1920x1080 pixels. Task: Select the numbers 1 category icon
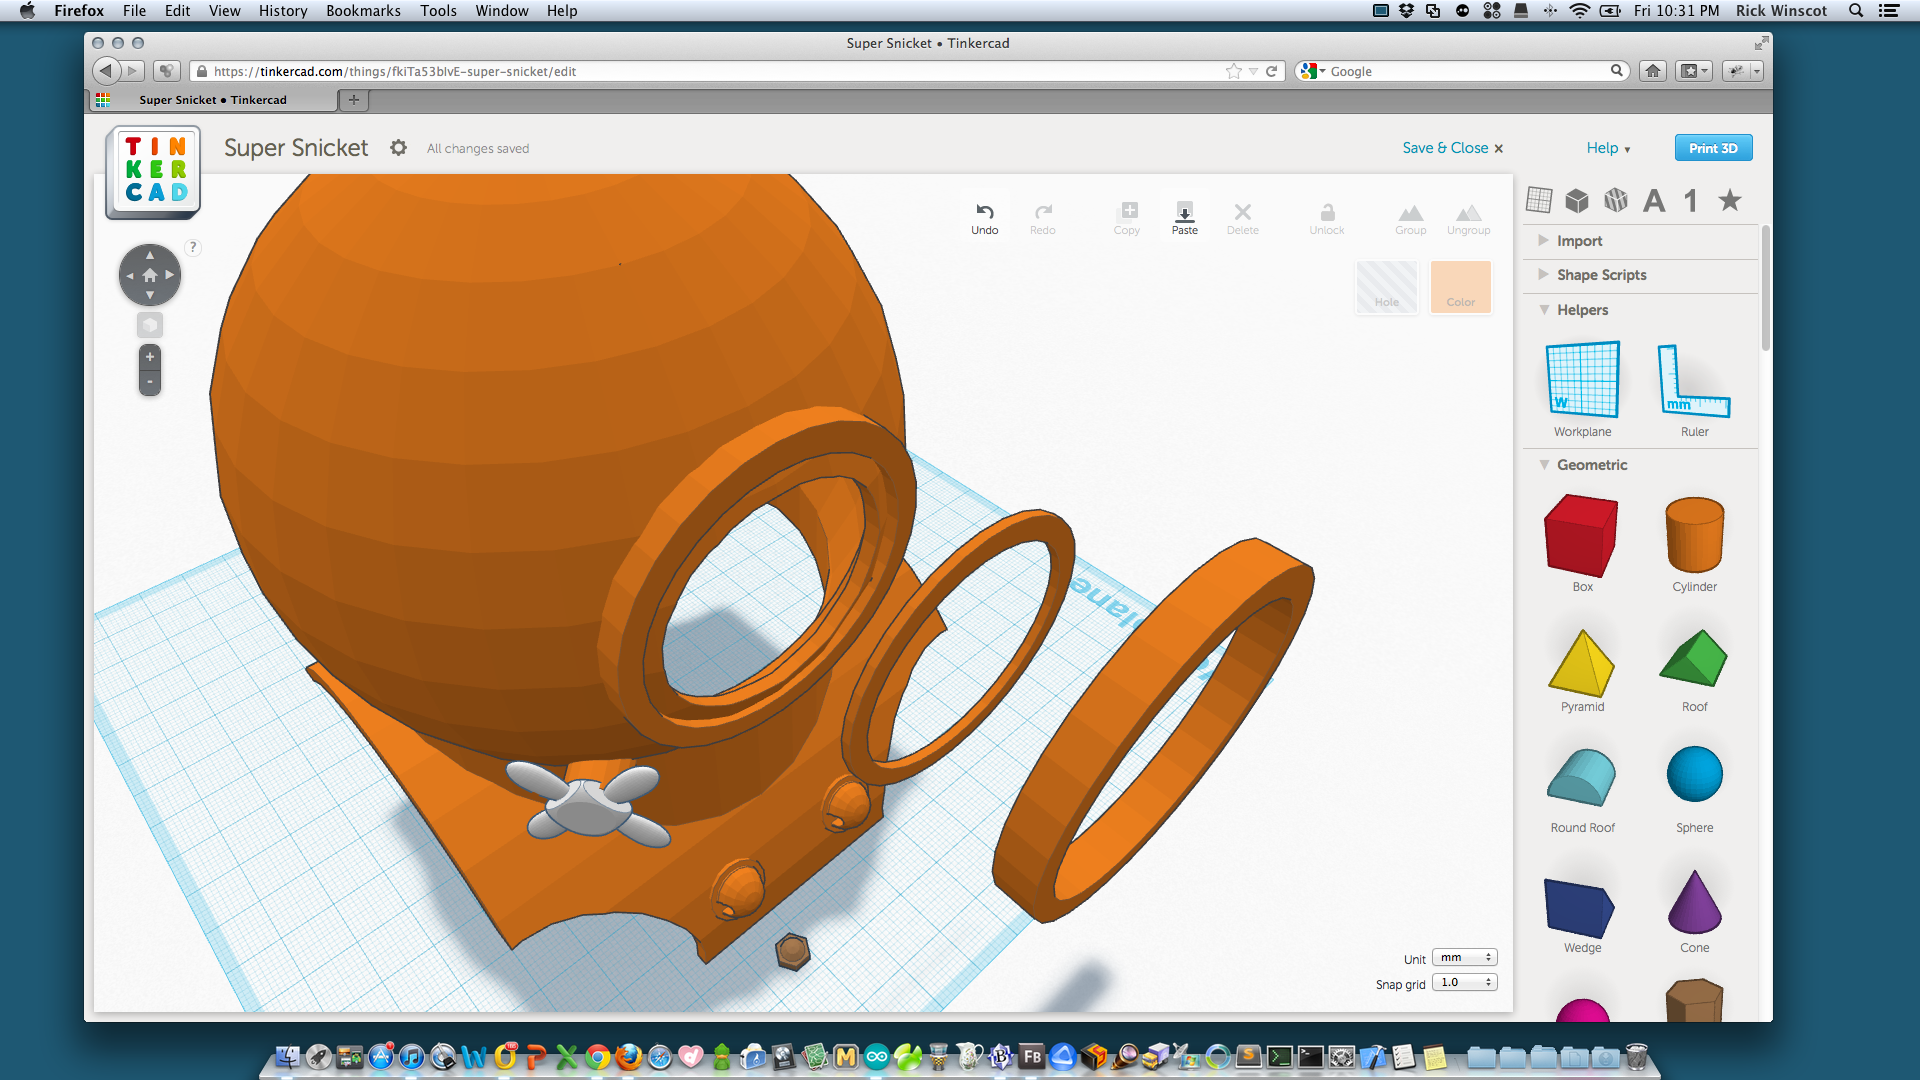click(x=1690, y=201)
